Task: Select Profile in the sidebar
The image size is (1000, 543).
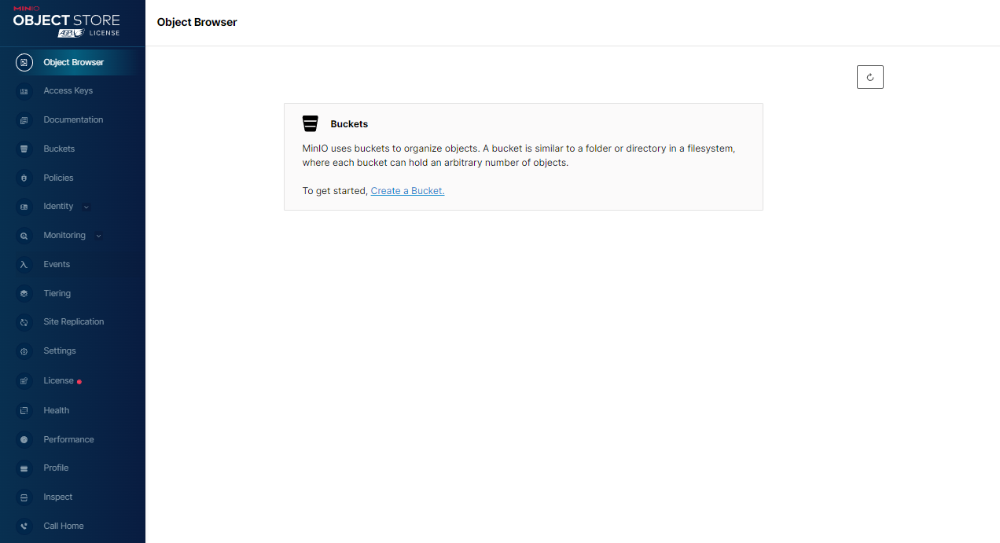Action: tap(56, 468)
